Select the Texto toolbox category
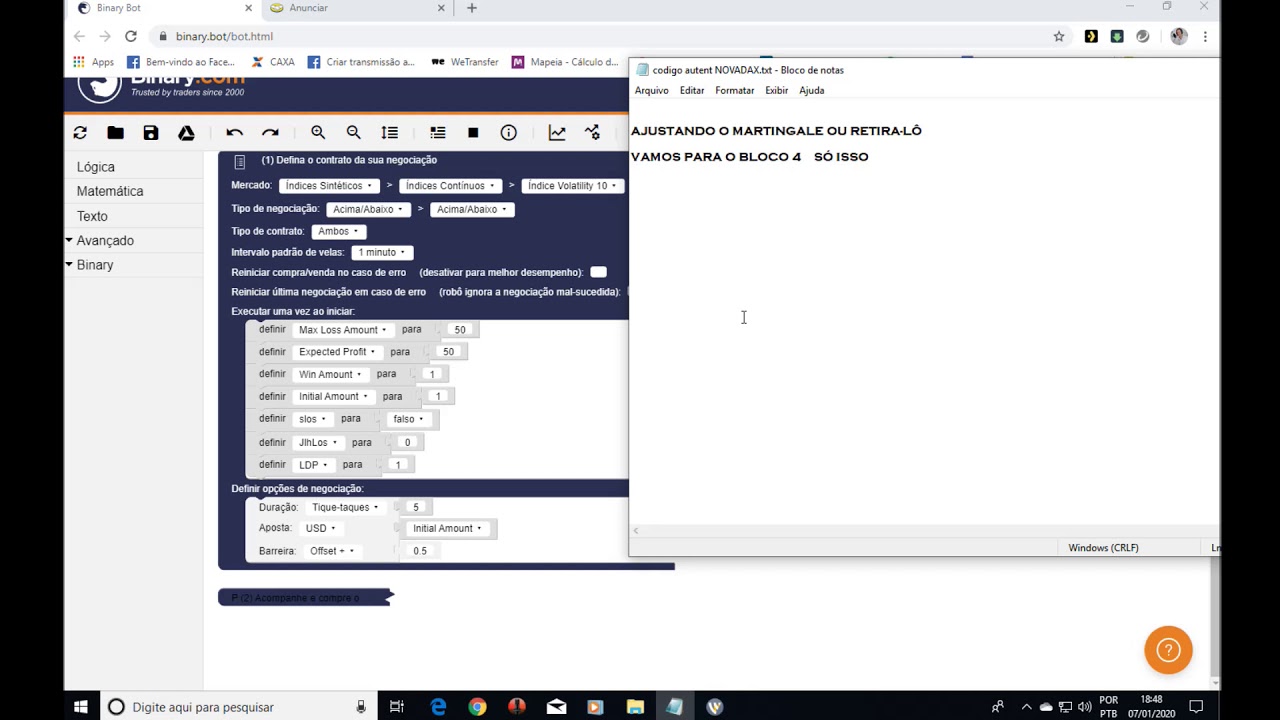 coord(92,216)
